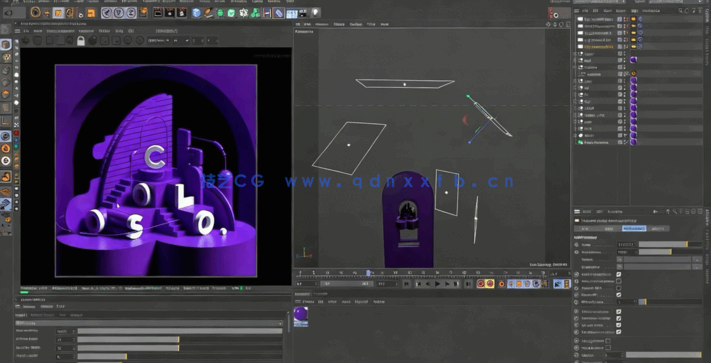Select the Move tool in top toolbar
Image resolution: width=711 pixels, height=363 pixels.
click(x=47, y=13)
